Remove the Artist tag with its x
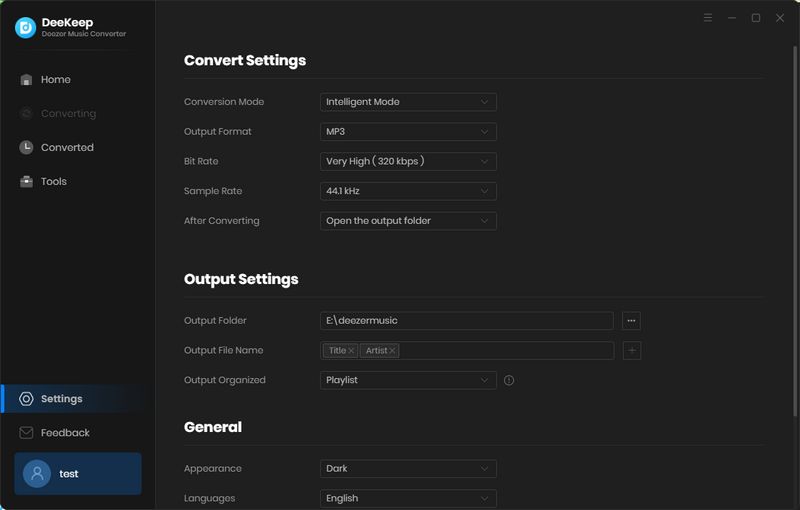The width and height of the screenshot is (800, 510). coord(392,351)
